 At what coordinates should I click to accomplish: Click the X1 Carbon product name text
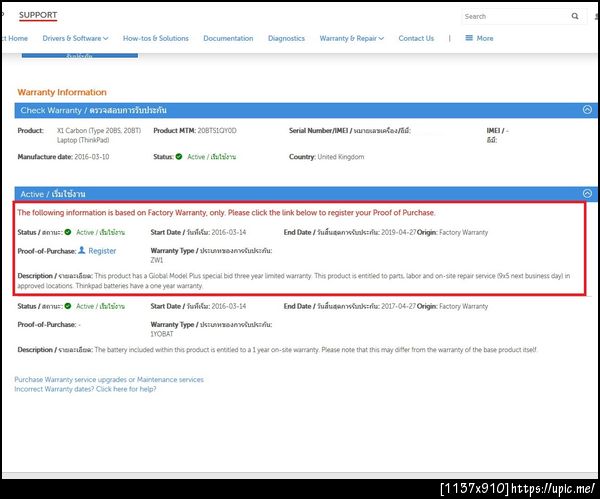point(99,135)
